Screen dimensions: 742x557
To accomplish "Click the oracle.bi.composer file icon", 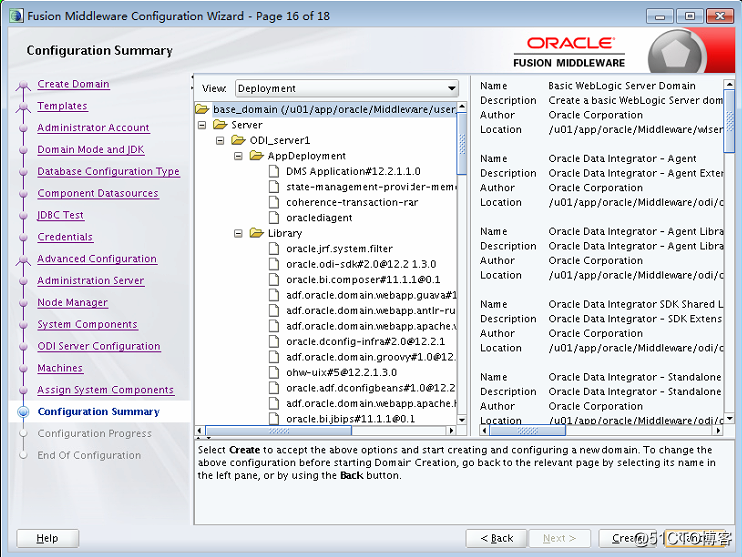I will (x=274, y=280).
